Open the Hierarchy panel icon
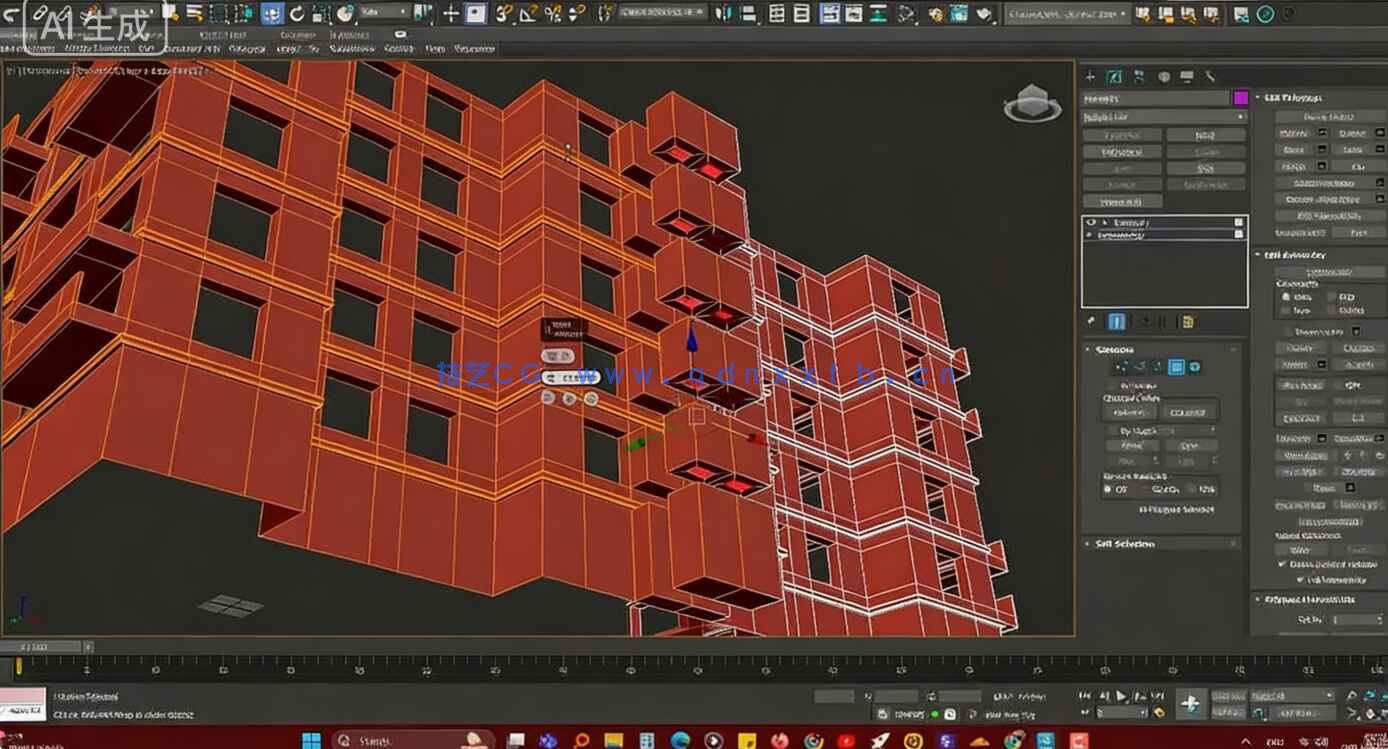1388x749 pixels. click(1137, 76)
